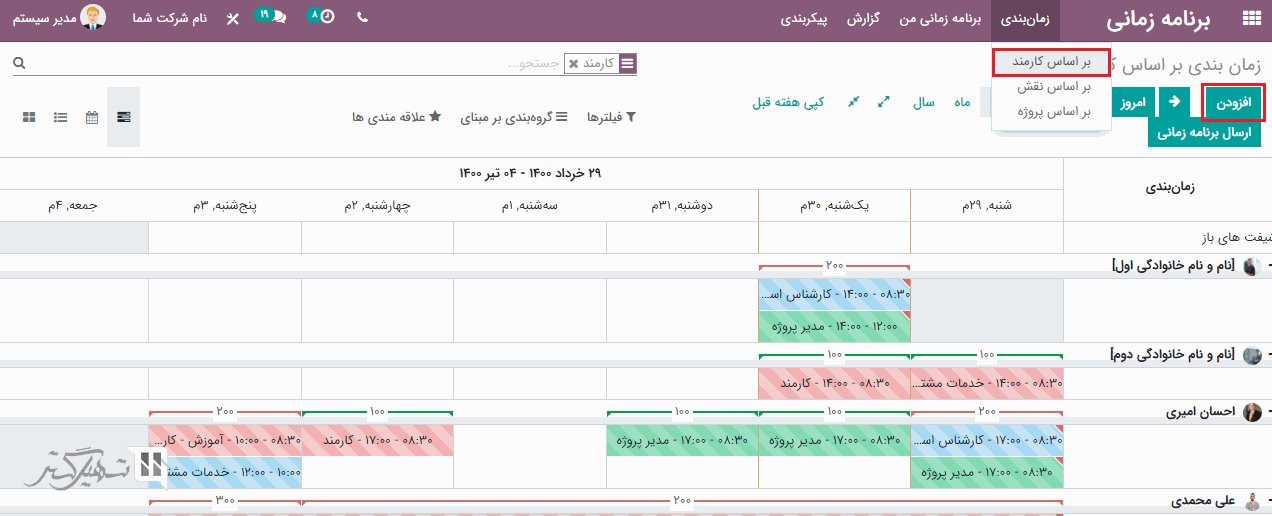This screenshot has width=1272, height=516.
Task: Click the collapse rows arrows icon
Action: [x=853, y=102]
